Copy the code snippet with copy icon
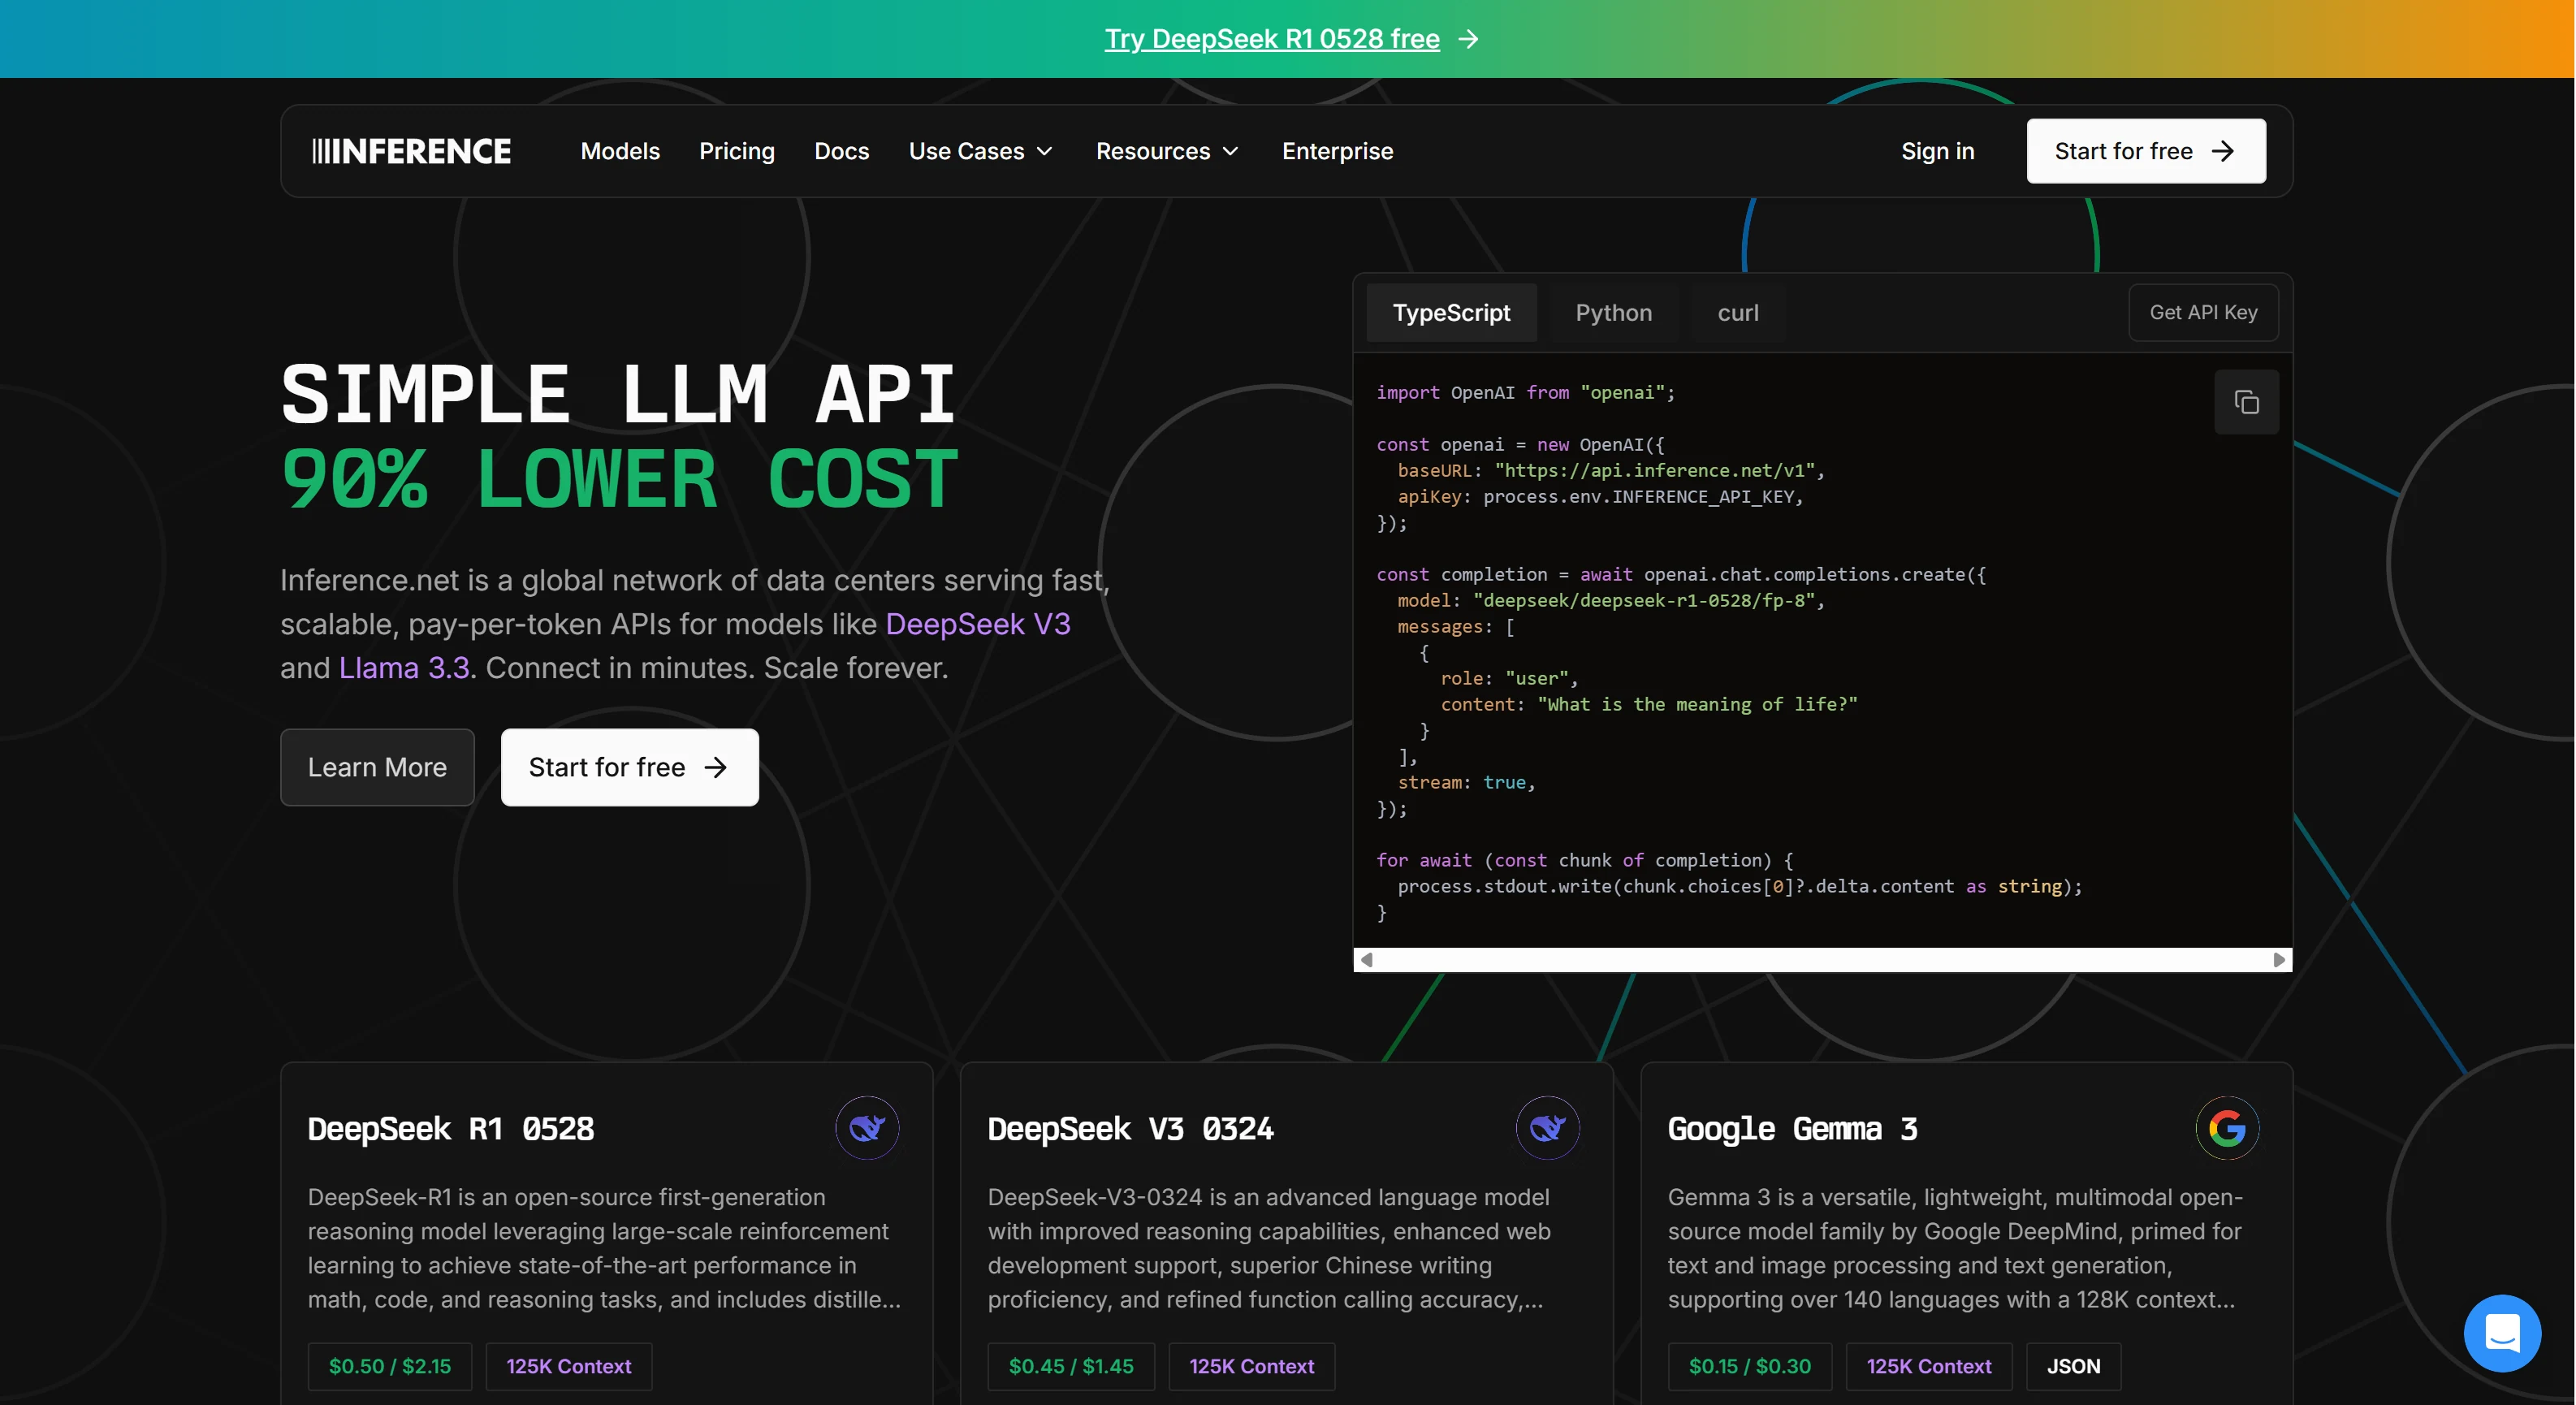The height and width of the screenshot is (1405, 2576). (2246, 402)
